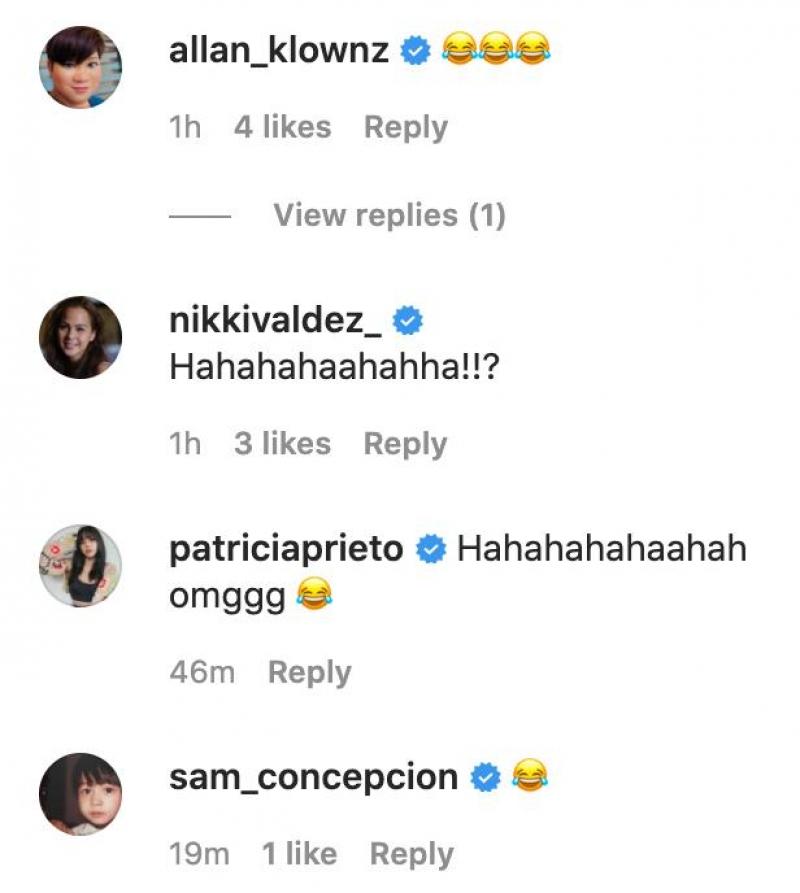Click the verified badge next to nikkivaldez_

pyautogui.click(x=408, y=321)
